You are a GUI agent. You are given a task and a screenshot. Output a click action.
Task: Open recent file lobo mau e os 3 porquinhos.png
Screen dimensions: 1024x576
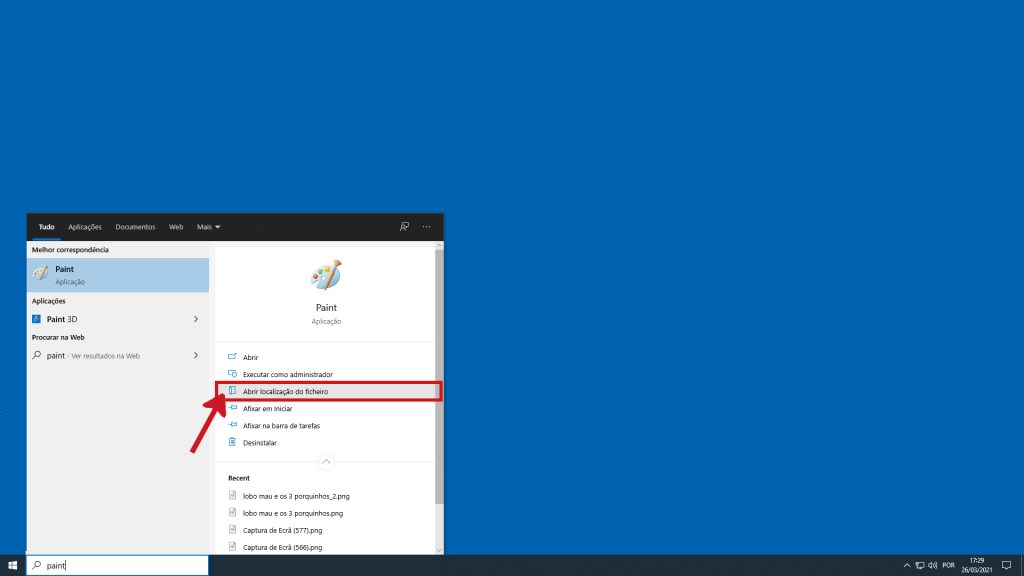tap(293, 513)
